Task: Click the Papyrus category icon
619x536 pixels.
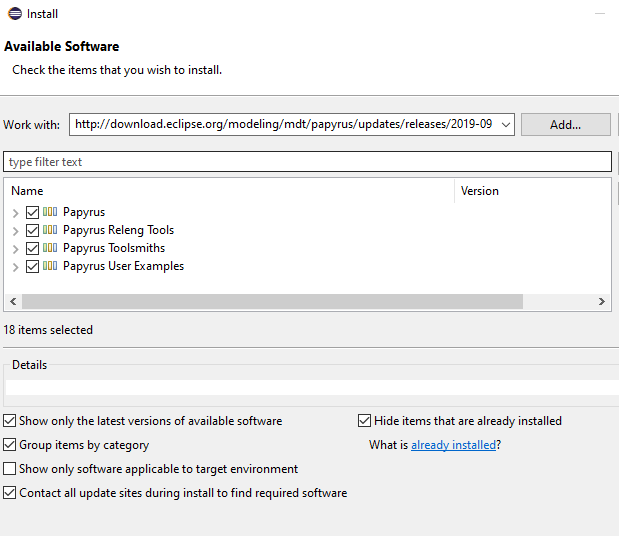Action: point(50,212)
